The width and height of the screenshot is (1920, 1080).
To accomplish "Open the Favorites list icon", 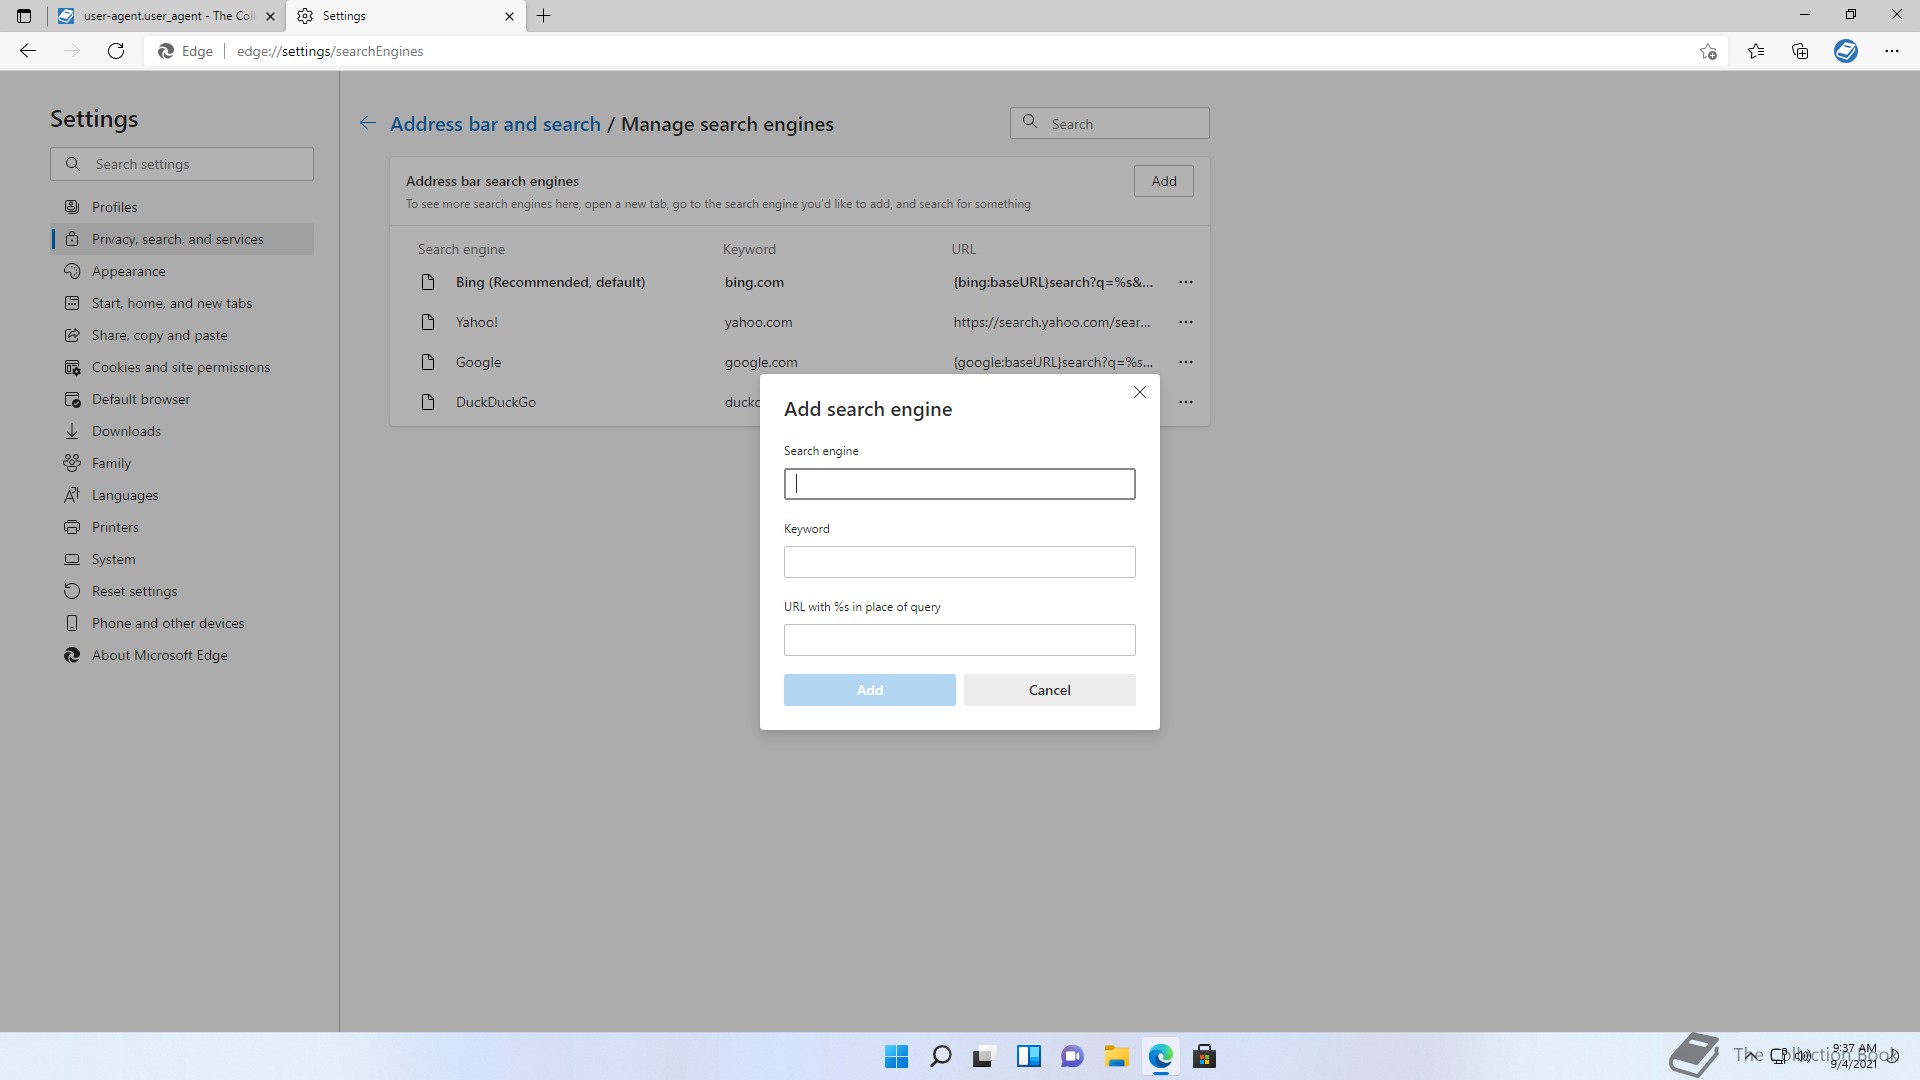I will click(x=1756, y=51).
